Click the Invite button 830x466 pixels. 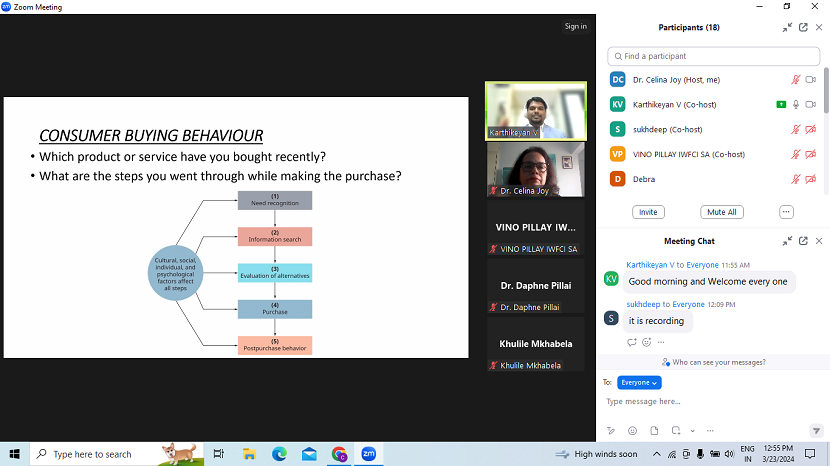click(648, 212)
